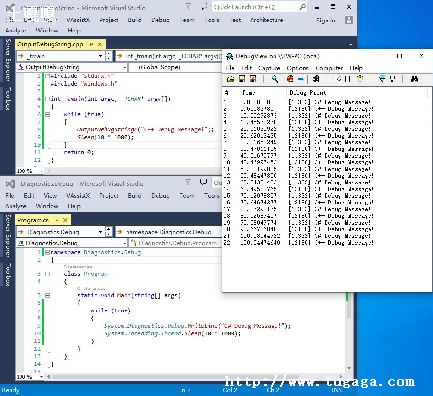Expand the _tmain navigation dropdown
The width and height of the screenshot is (433, 396).
click(100, 56)
